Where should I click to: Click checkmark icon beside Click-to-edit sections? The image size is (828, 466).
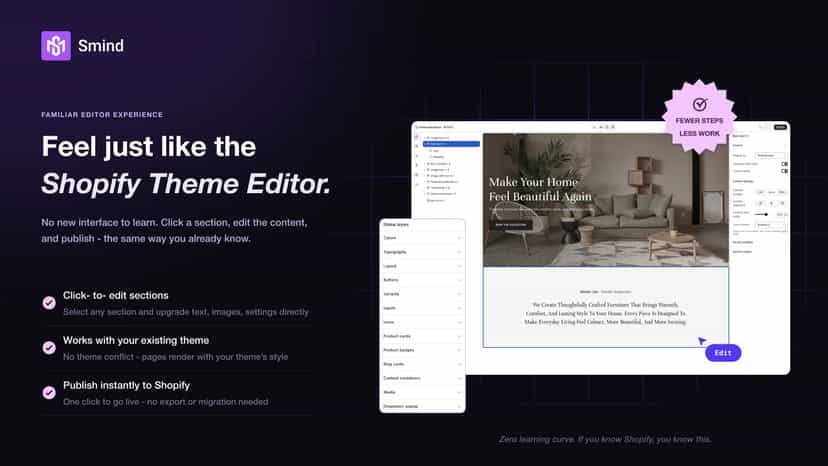pyautogui.click(x=49, y=303)
